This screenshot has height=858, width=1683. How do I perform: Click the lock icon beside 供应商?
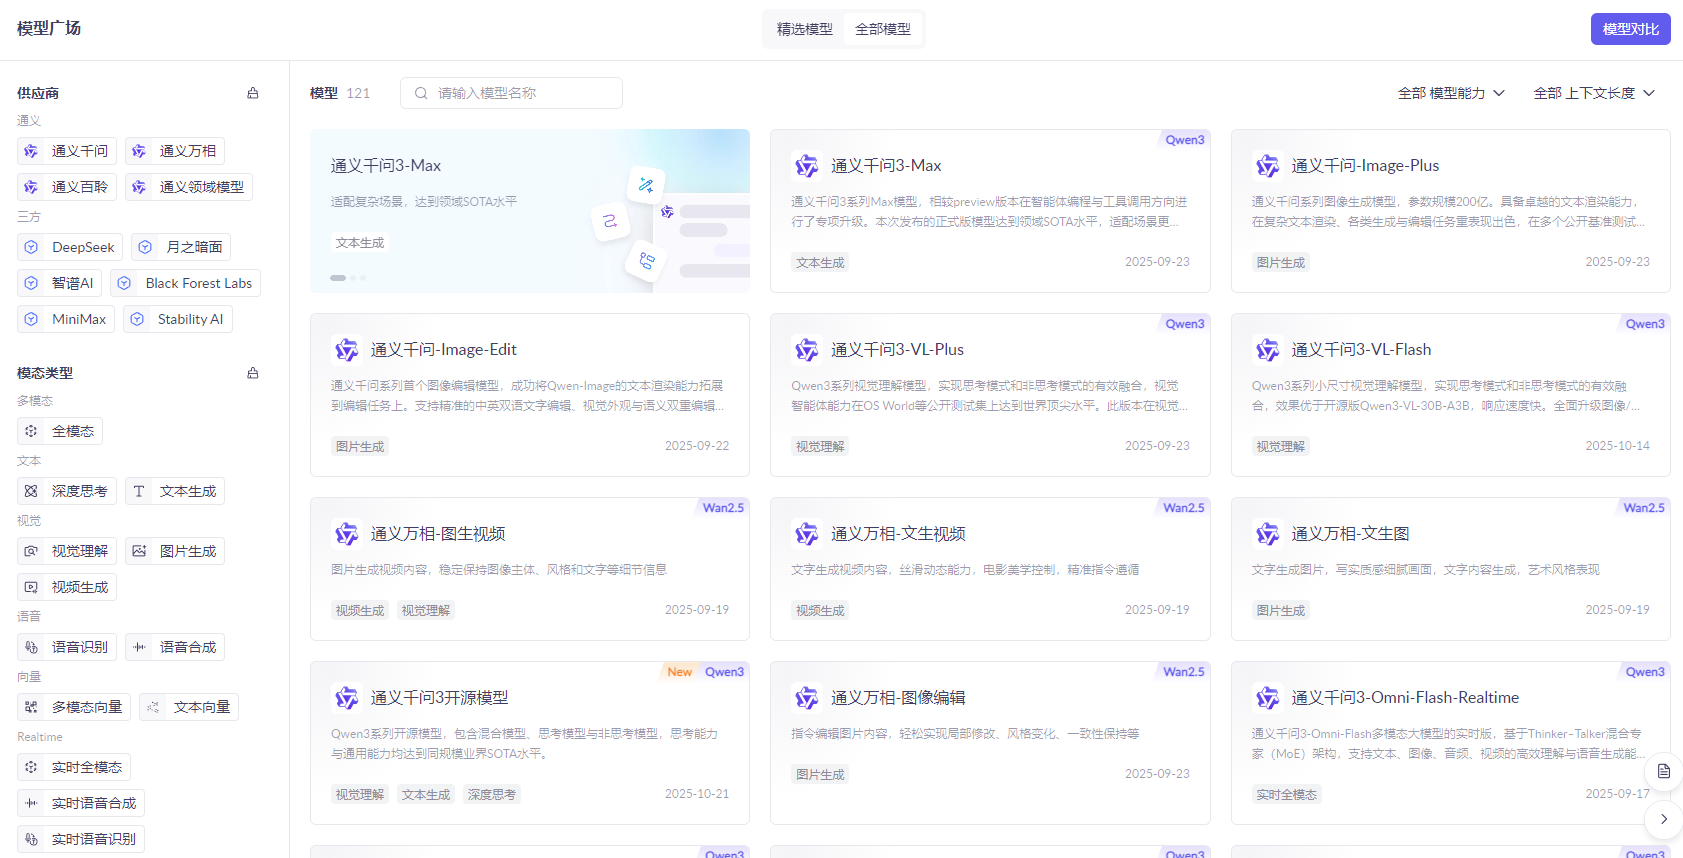[253, 93]
